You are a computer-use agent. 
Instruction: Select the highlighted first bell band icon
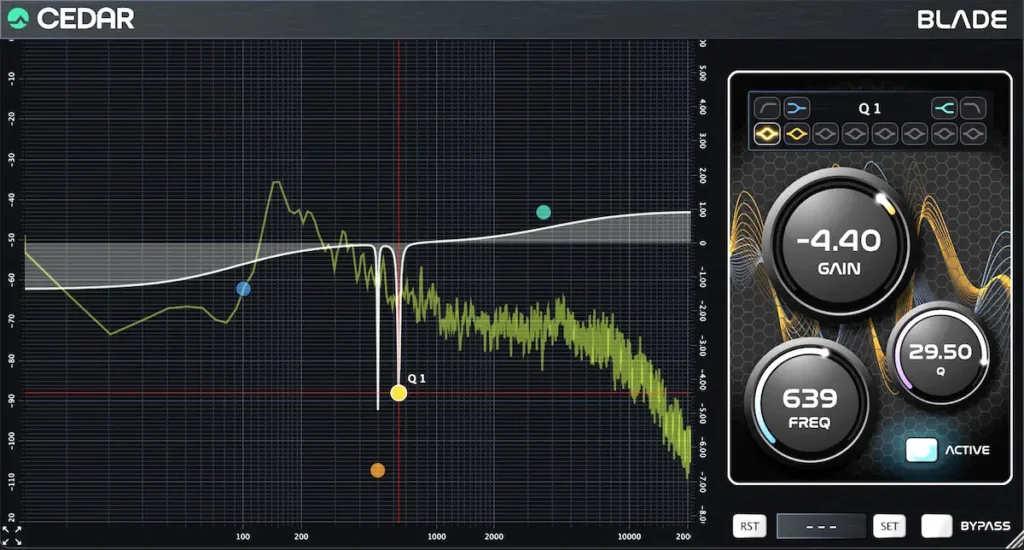point(767,135)
